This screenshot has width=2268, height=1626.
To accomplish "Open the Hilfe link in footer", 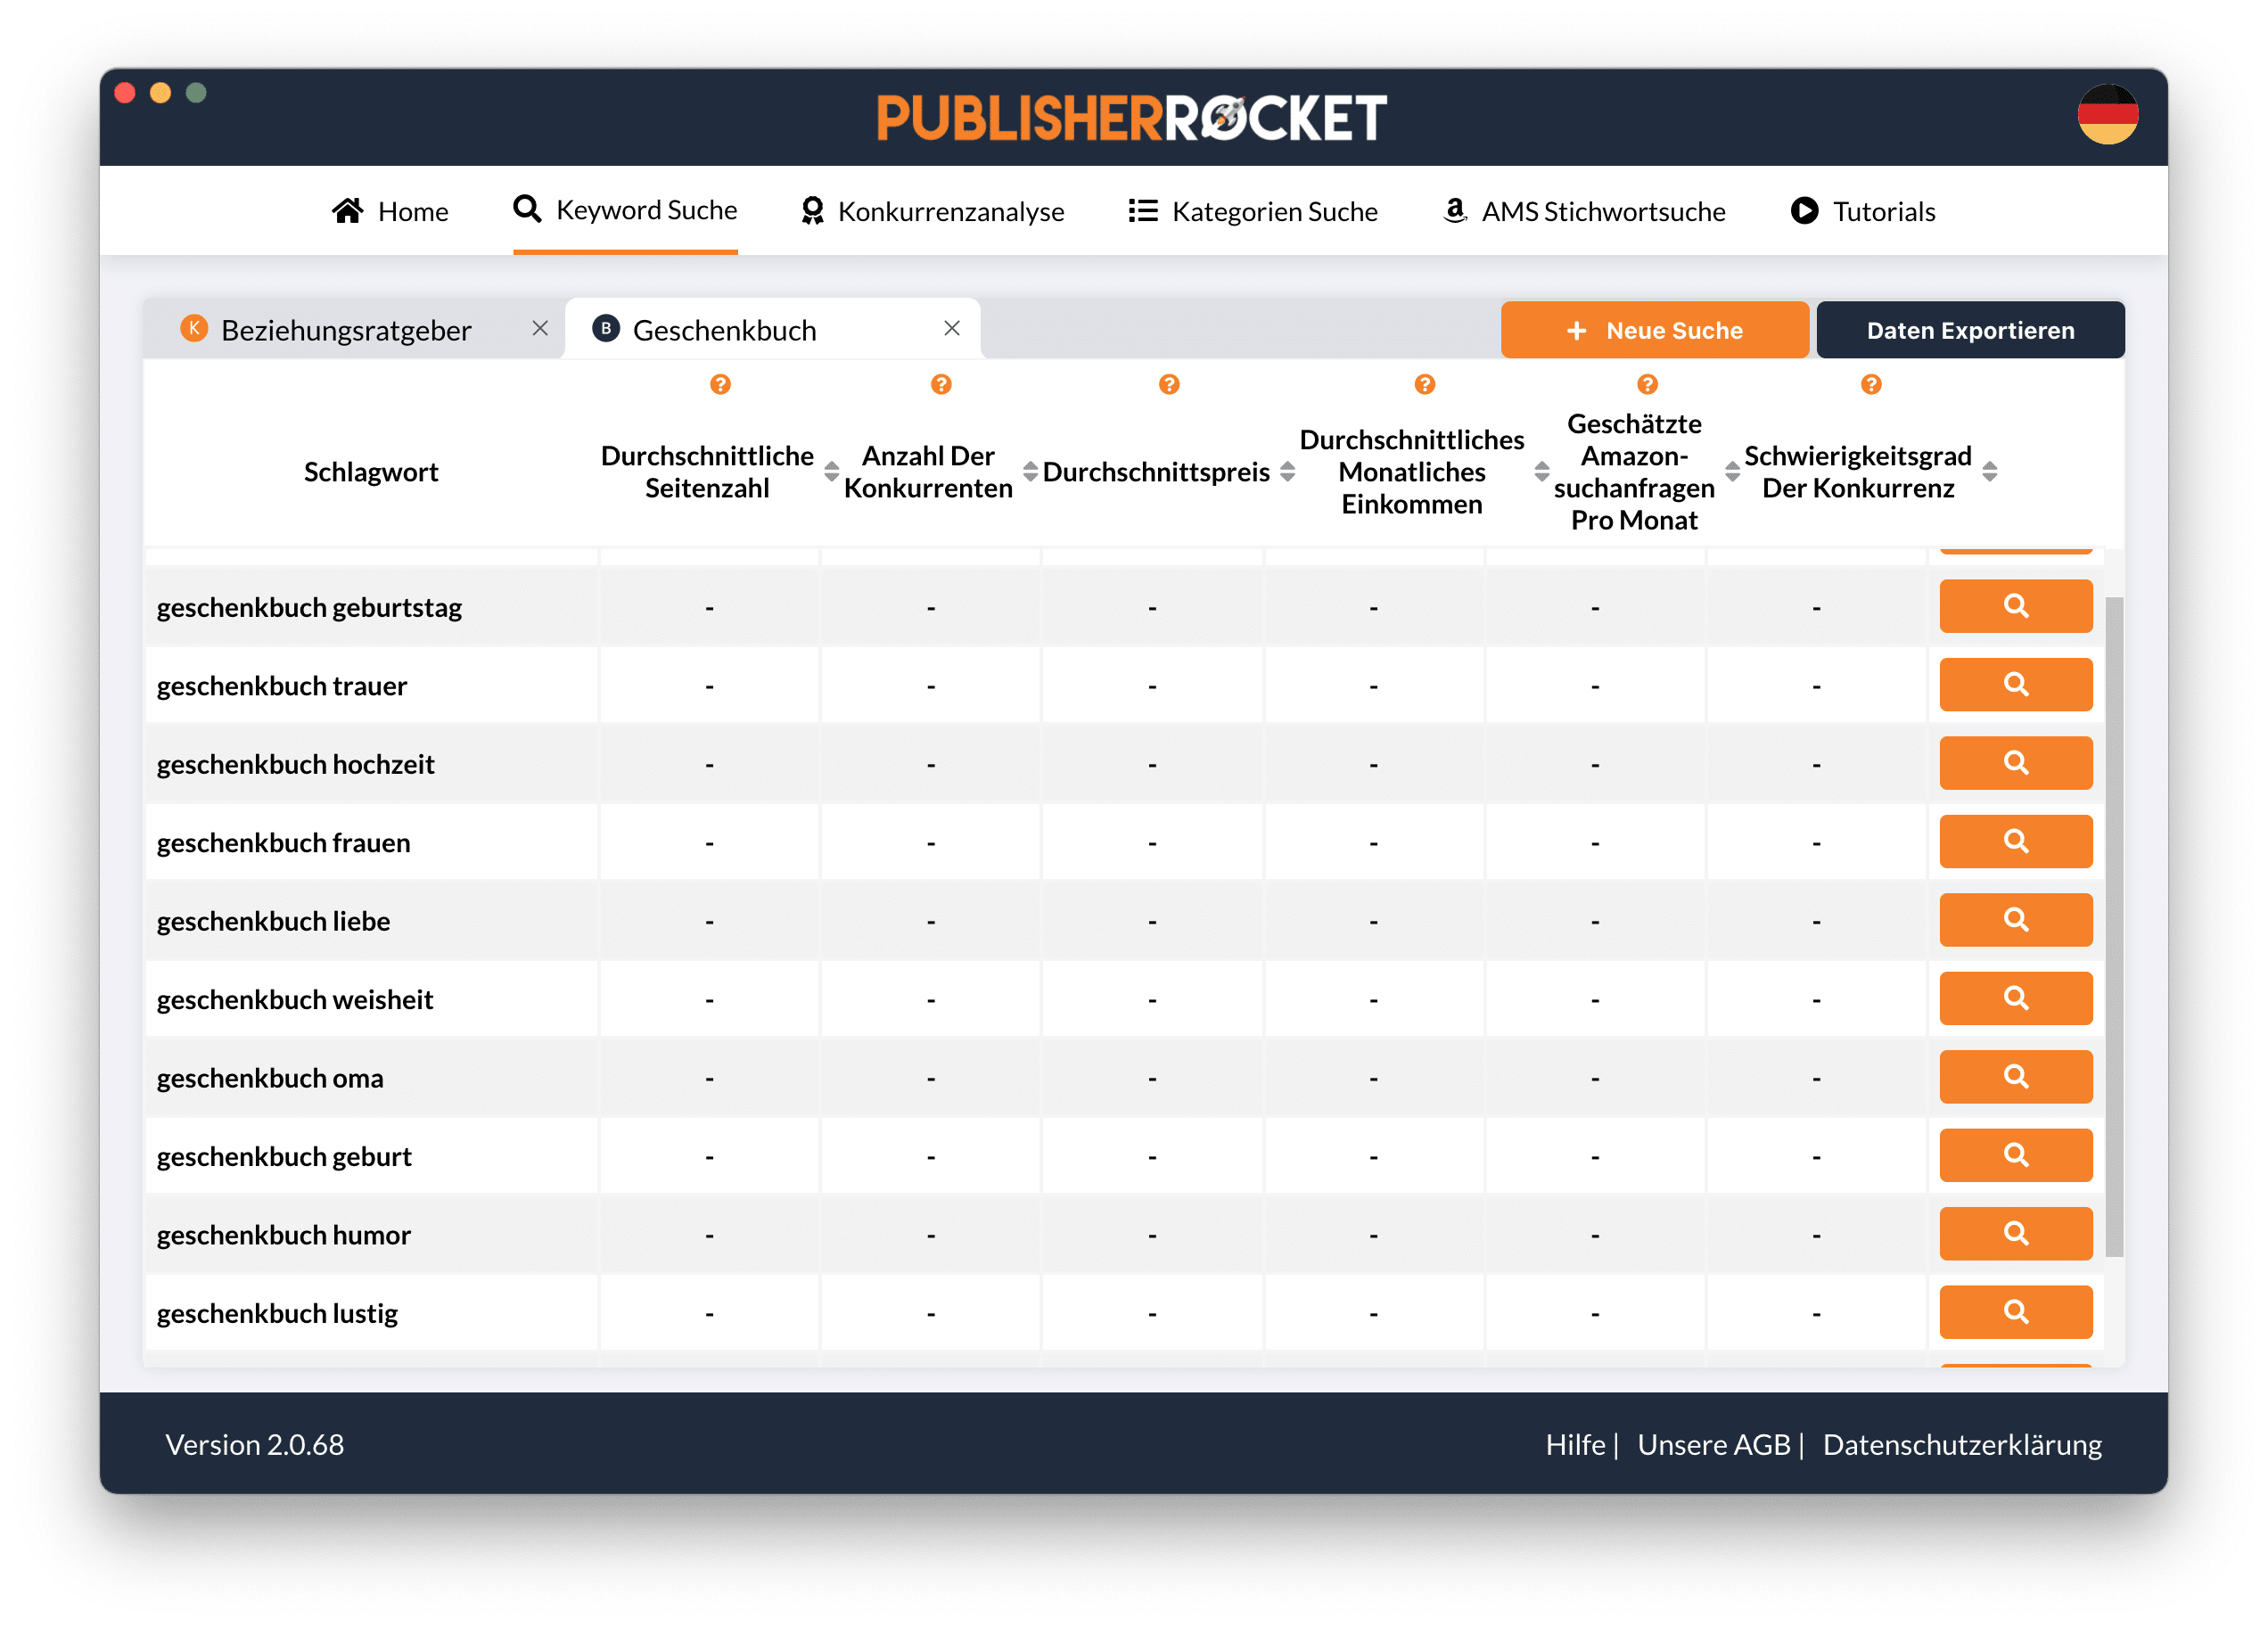I will [1575, 1445].
